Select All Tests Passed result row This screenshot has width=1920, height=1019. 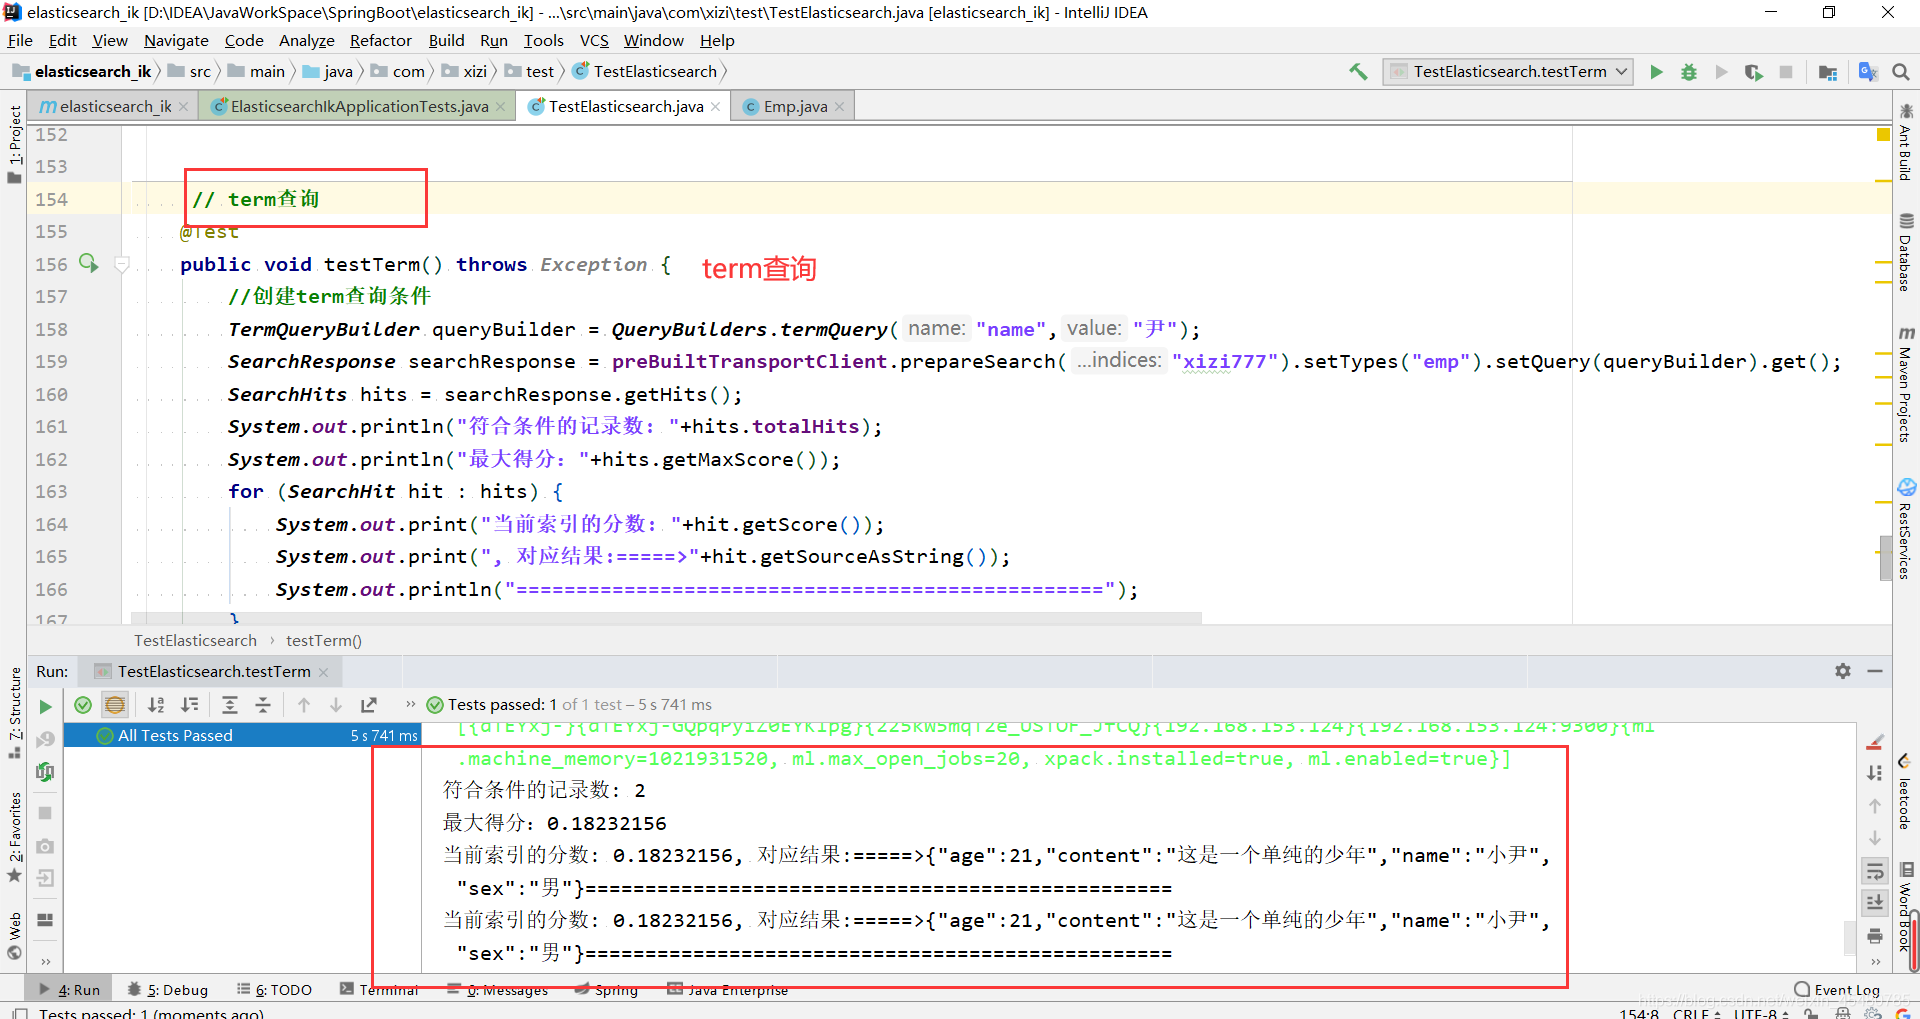tap(242, 735)
